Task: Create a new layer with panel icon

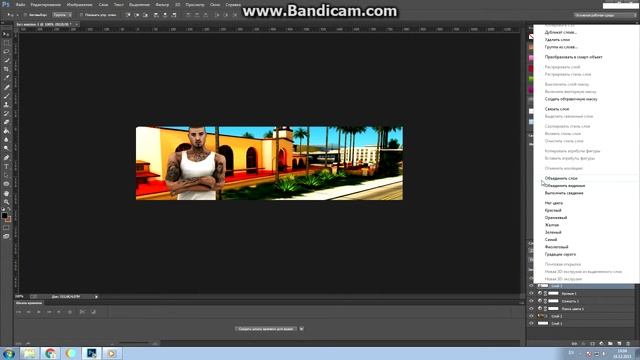Action: pyautogui.click(x=619, y=344)
